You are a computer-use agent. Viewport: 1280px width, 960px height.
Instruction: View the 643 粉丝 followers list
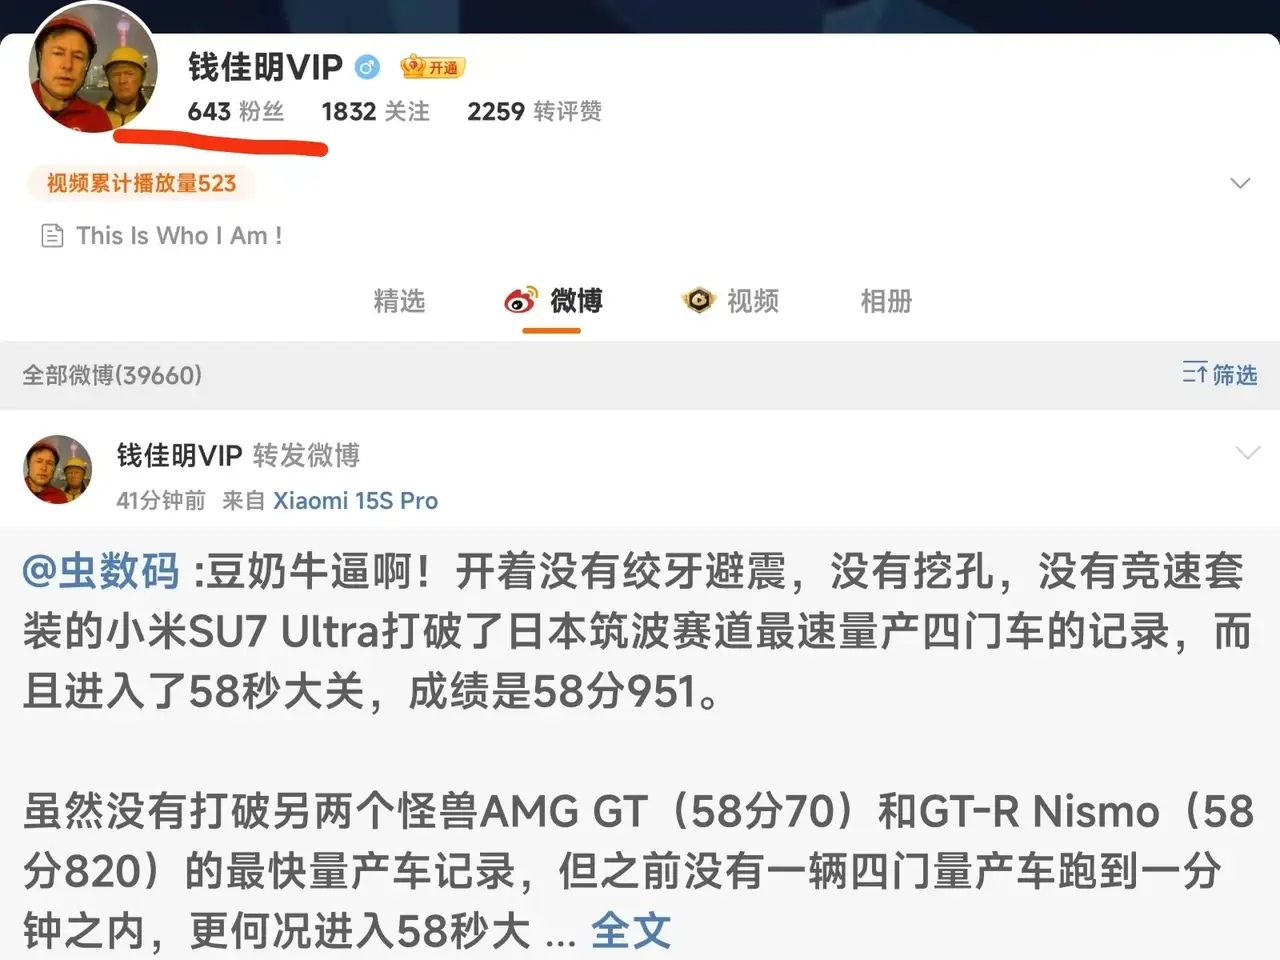(x=236, y=111)
